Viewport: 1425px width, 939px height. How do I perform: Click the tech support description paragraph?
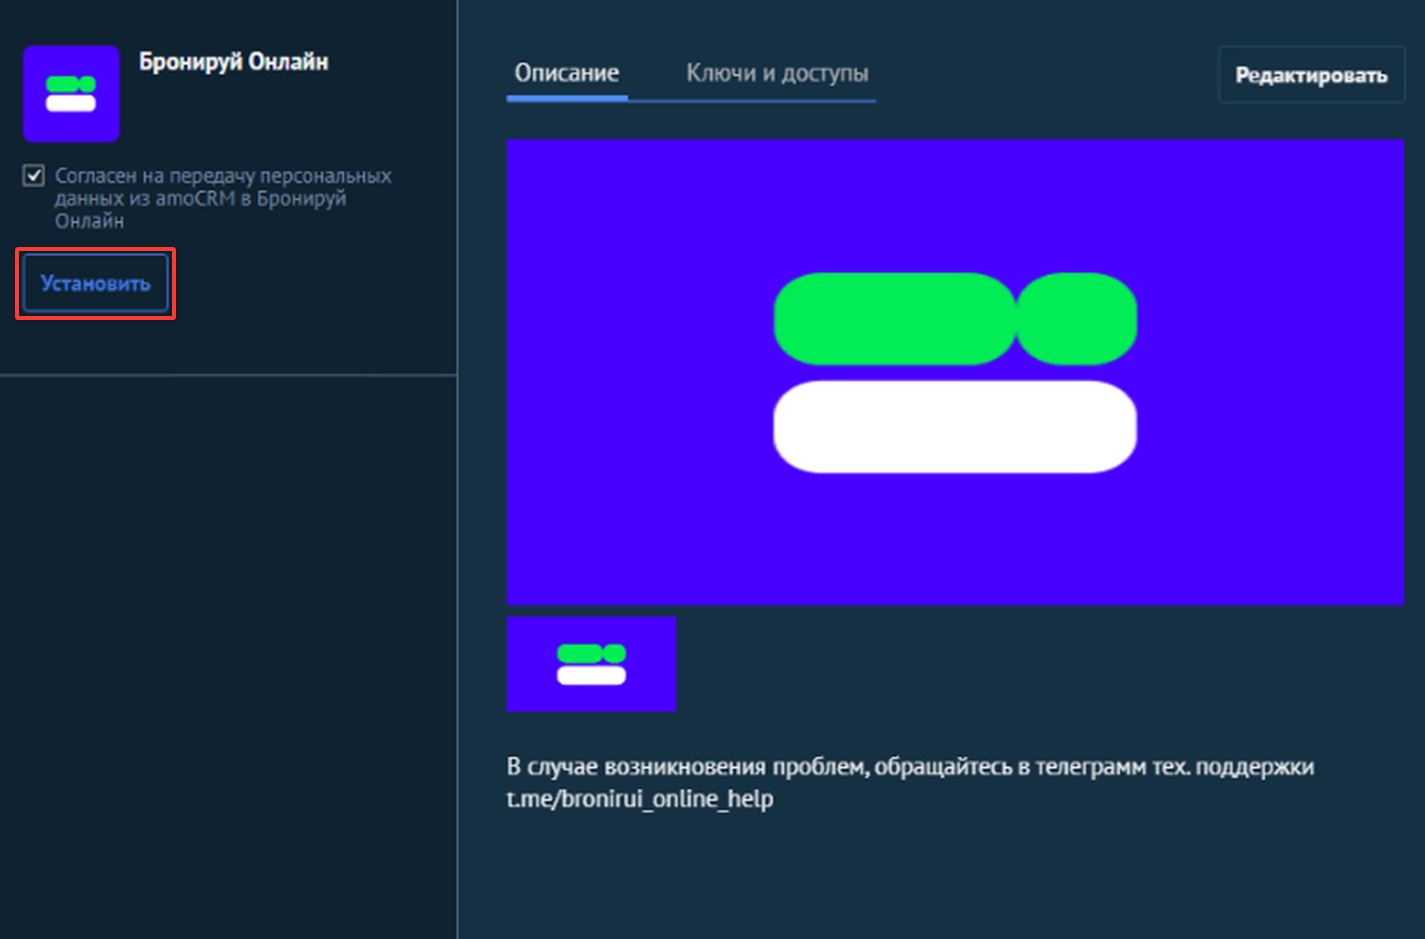pyautogui.click(x=910, y=783)
